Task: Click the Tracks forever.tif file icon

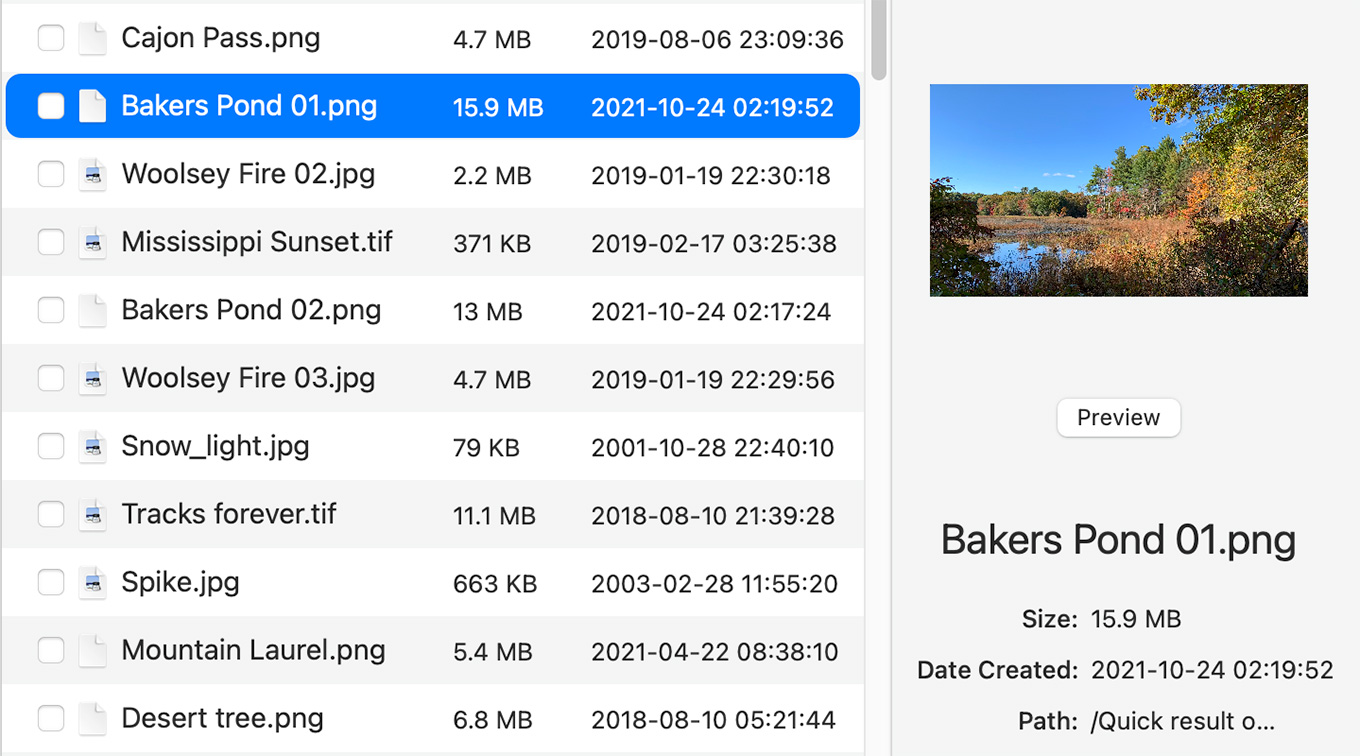Action: [x=92, y=515]
